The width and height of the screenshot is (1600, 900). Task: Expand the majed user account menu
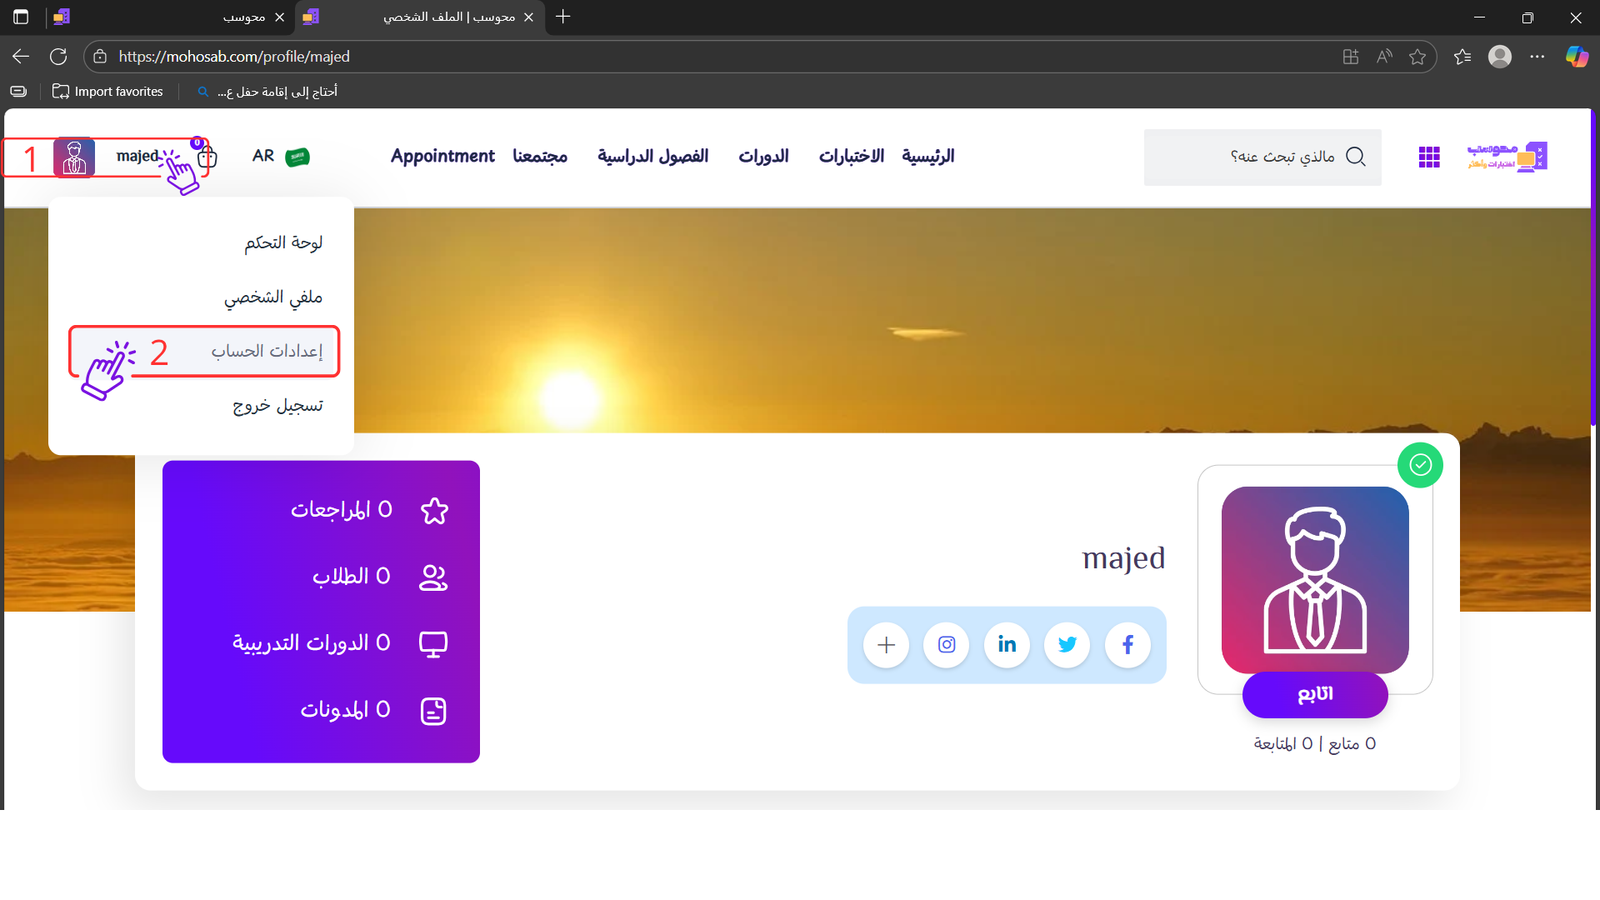[136, 157]
